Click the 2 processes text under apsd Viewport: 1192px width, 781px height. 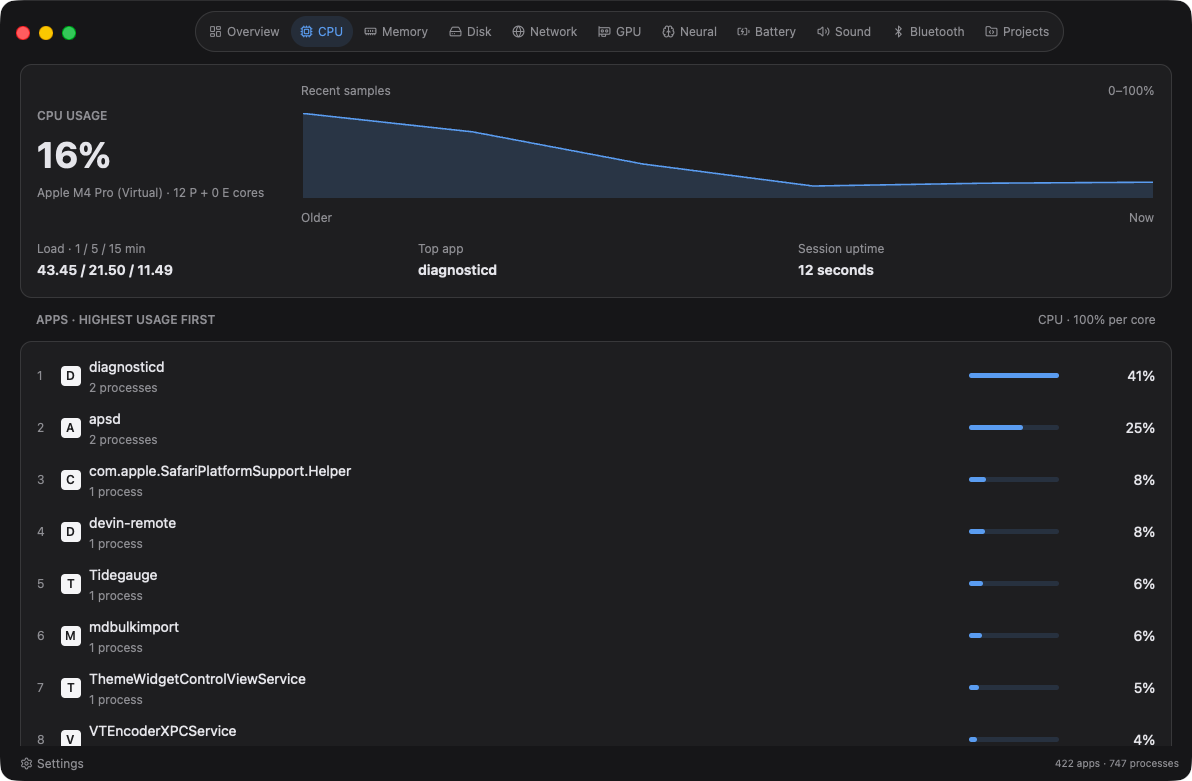[123, 440]
